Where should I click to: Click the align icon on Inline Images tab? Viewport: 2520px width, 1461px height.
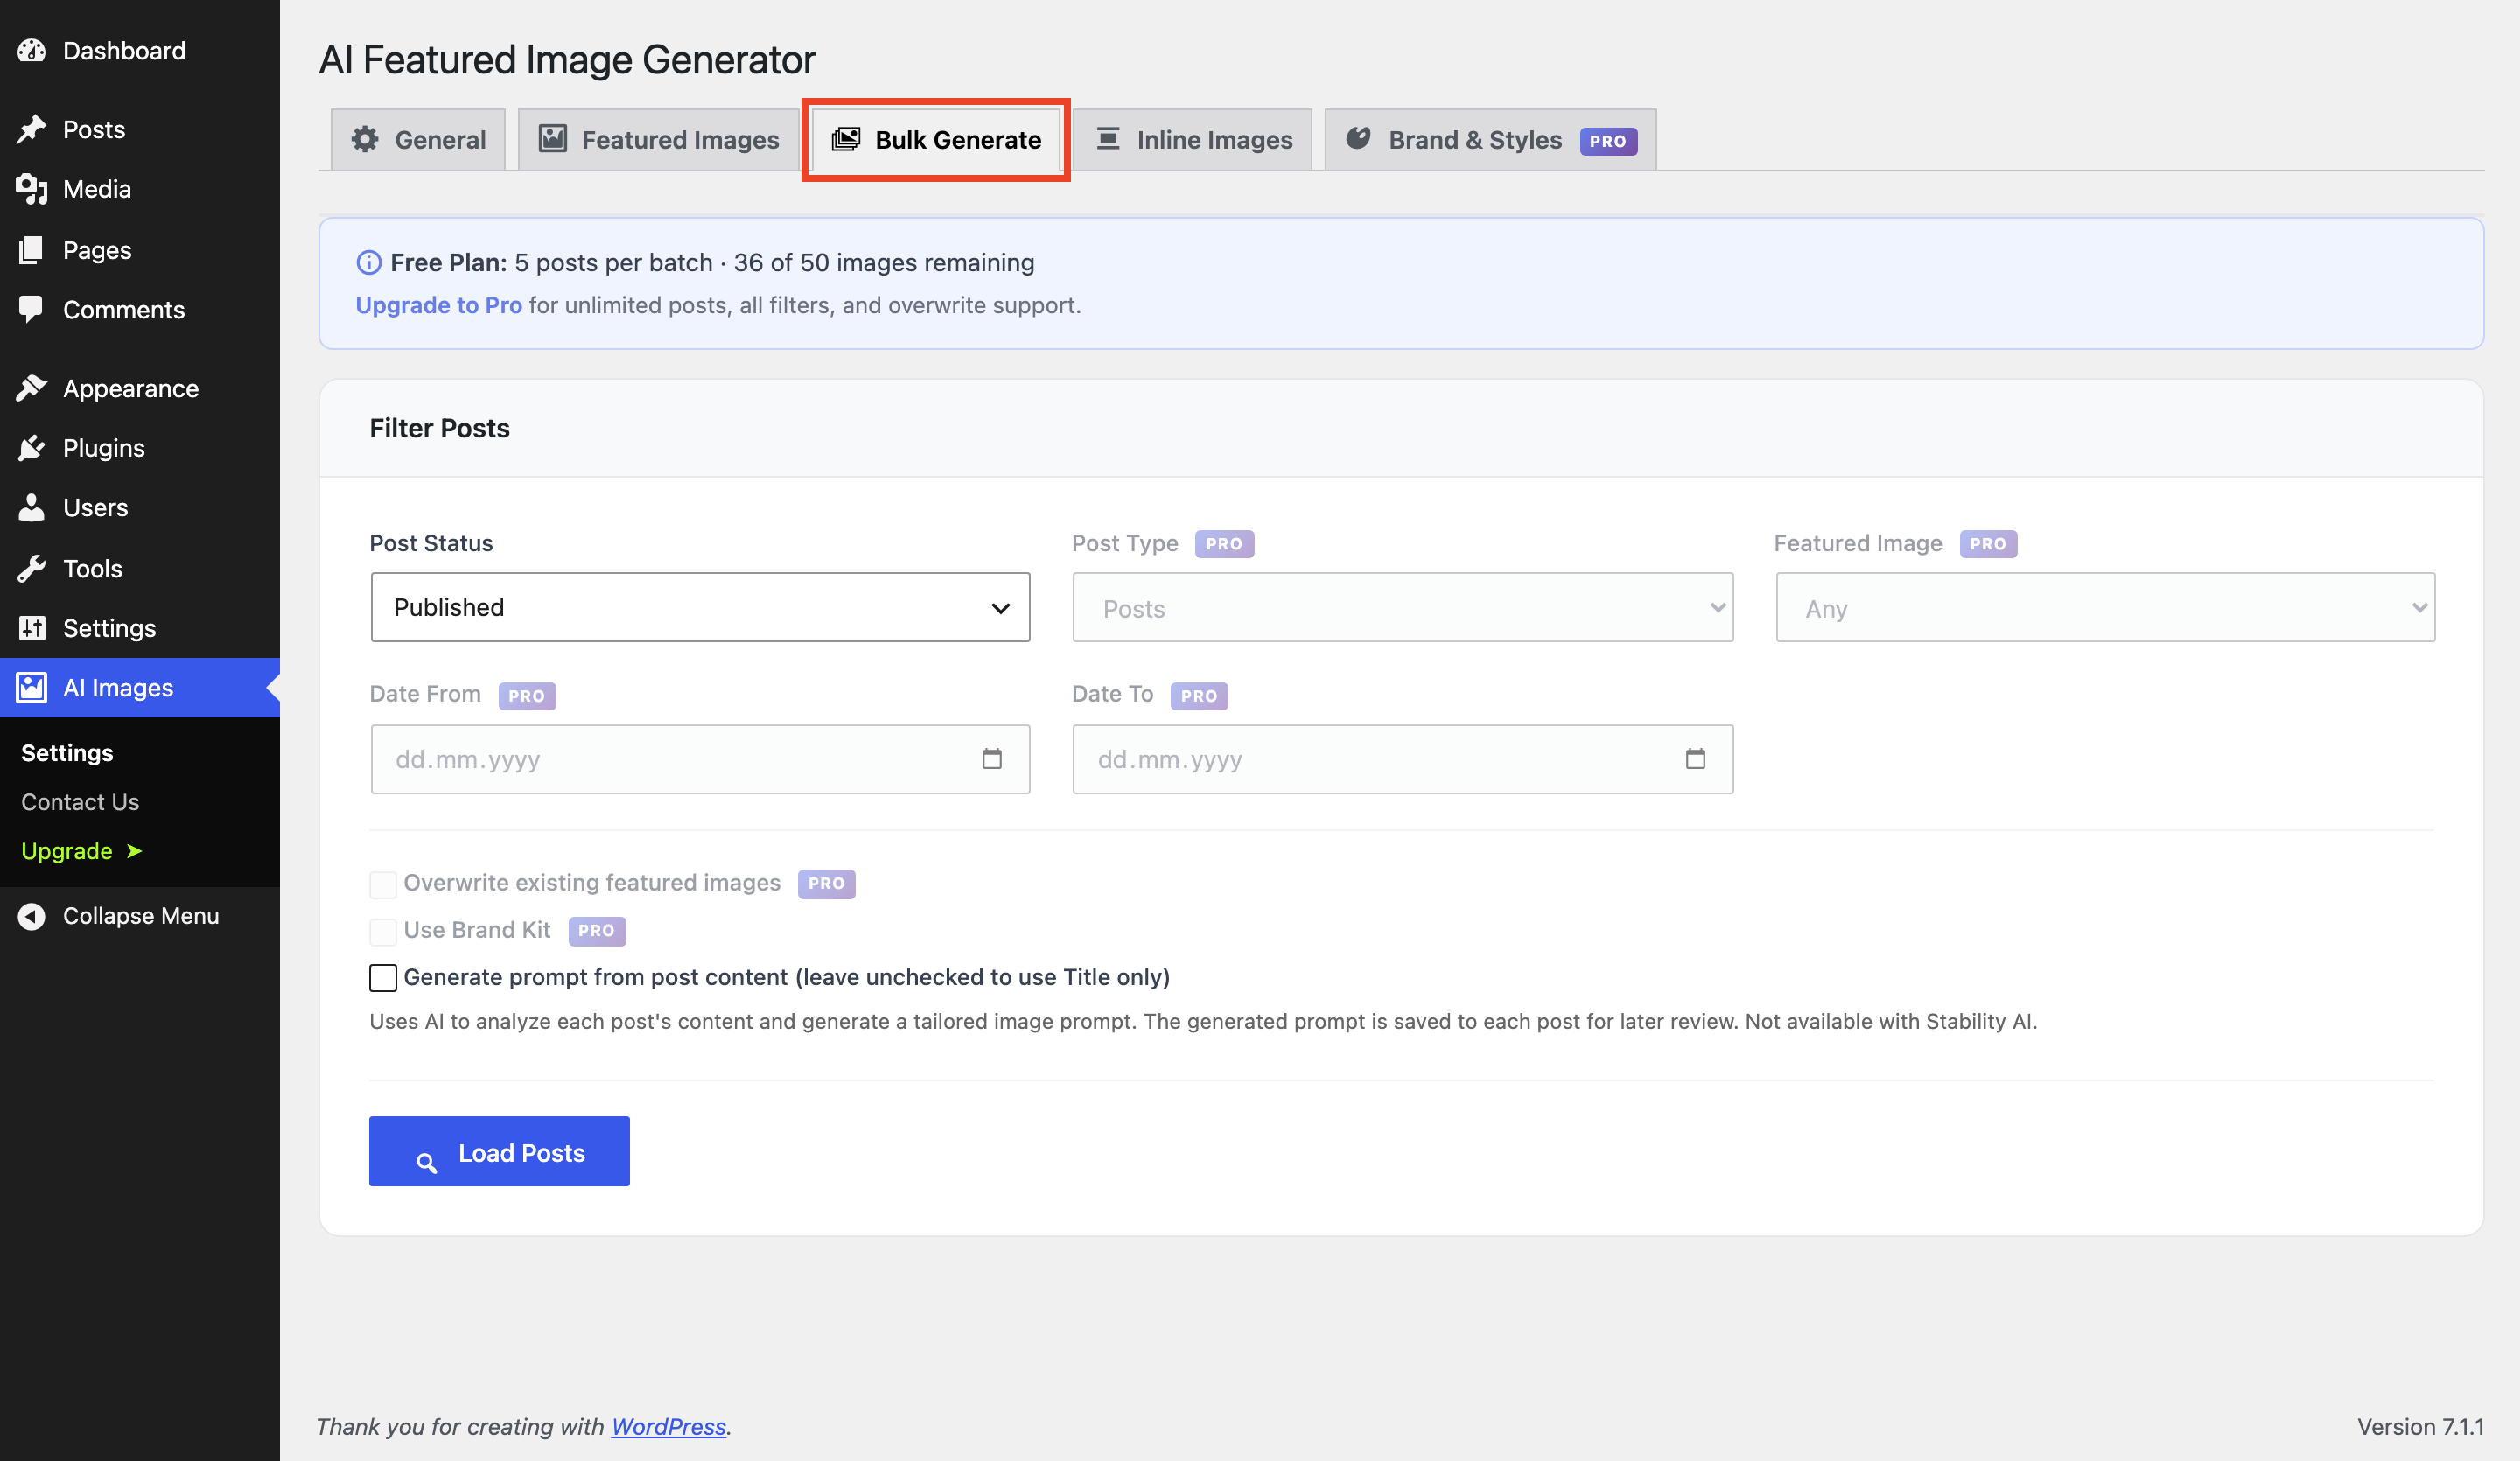coord(1108,138)
